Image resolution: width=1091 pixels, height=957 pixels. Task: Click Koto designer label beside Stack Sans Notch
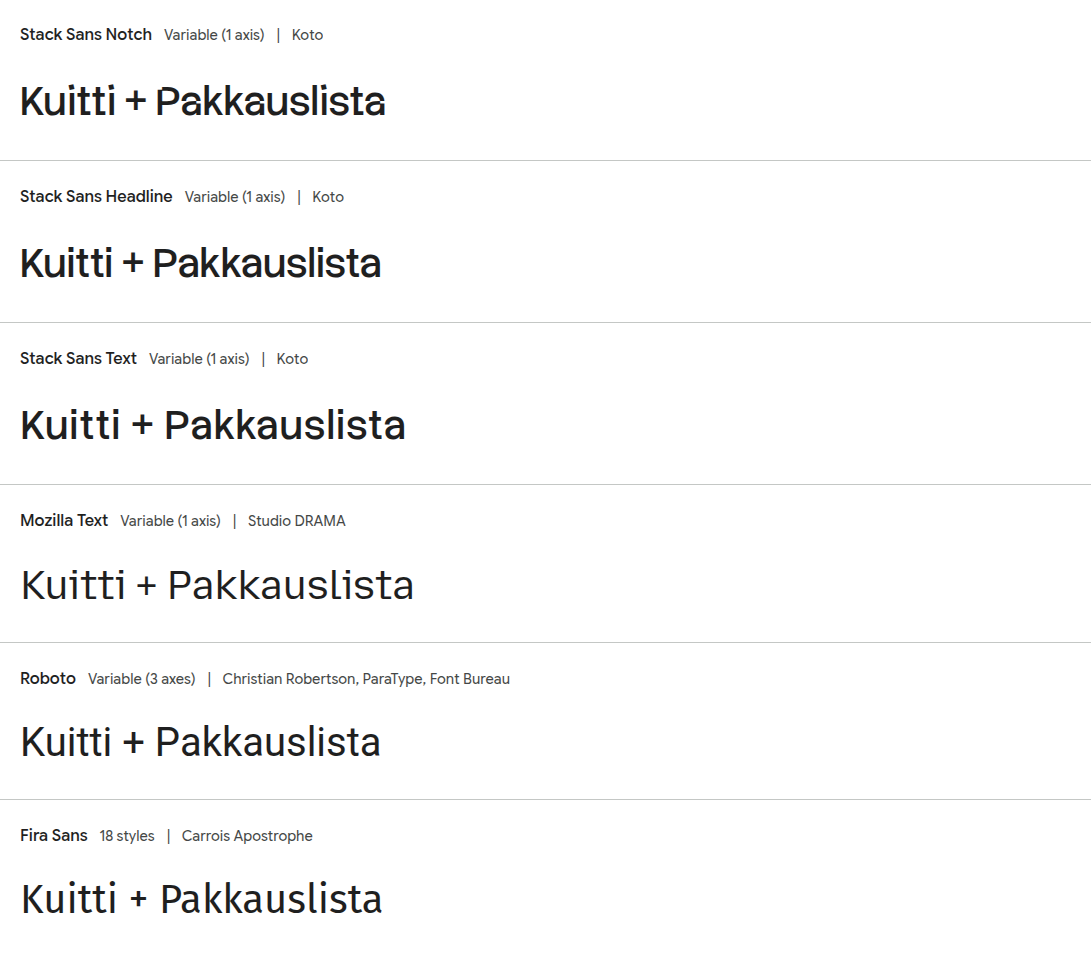tap(307, 35)
